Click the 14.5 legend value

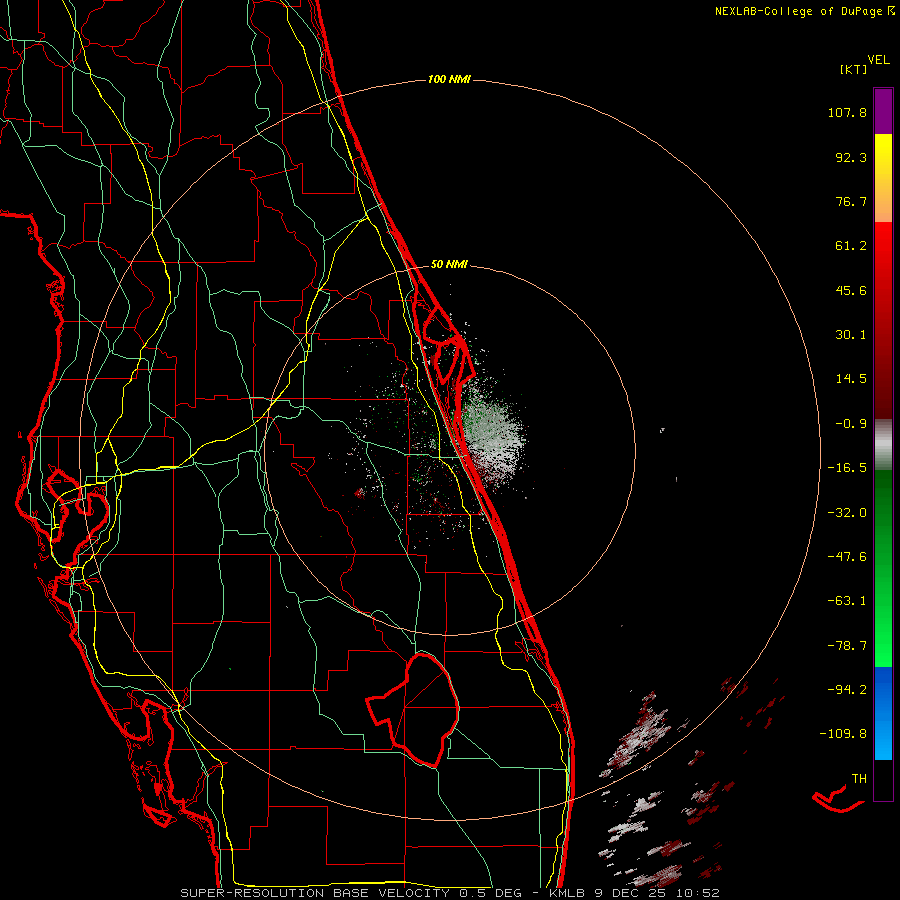[x=851, y=379]
